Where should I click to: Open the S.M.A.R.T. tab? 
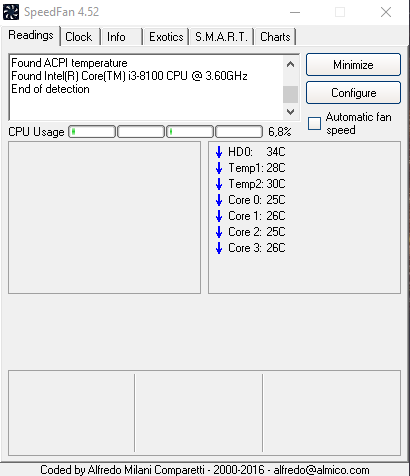[x=221, y=37]
